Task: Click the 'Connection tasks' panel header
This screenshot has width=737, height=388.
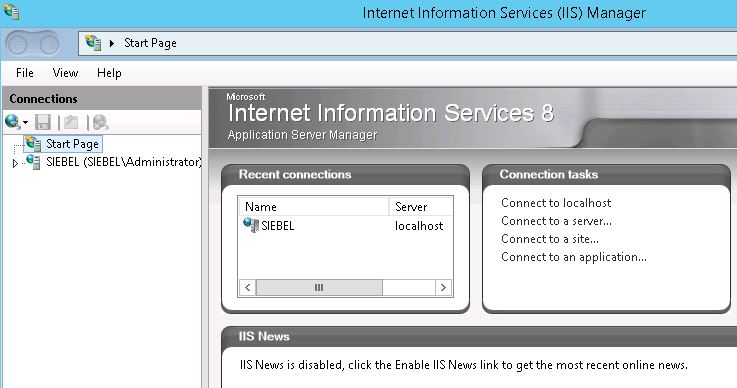Action: 606,174
